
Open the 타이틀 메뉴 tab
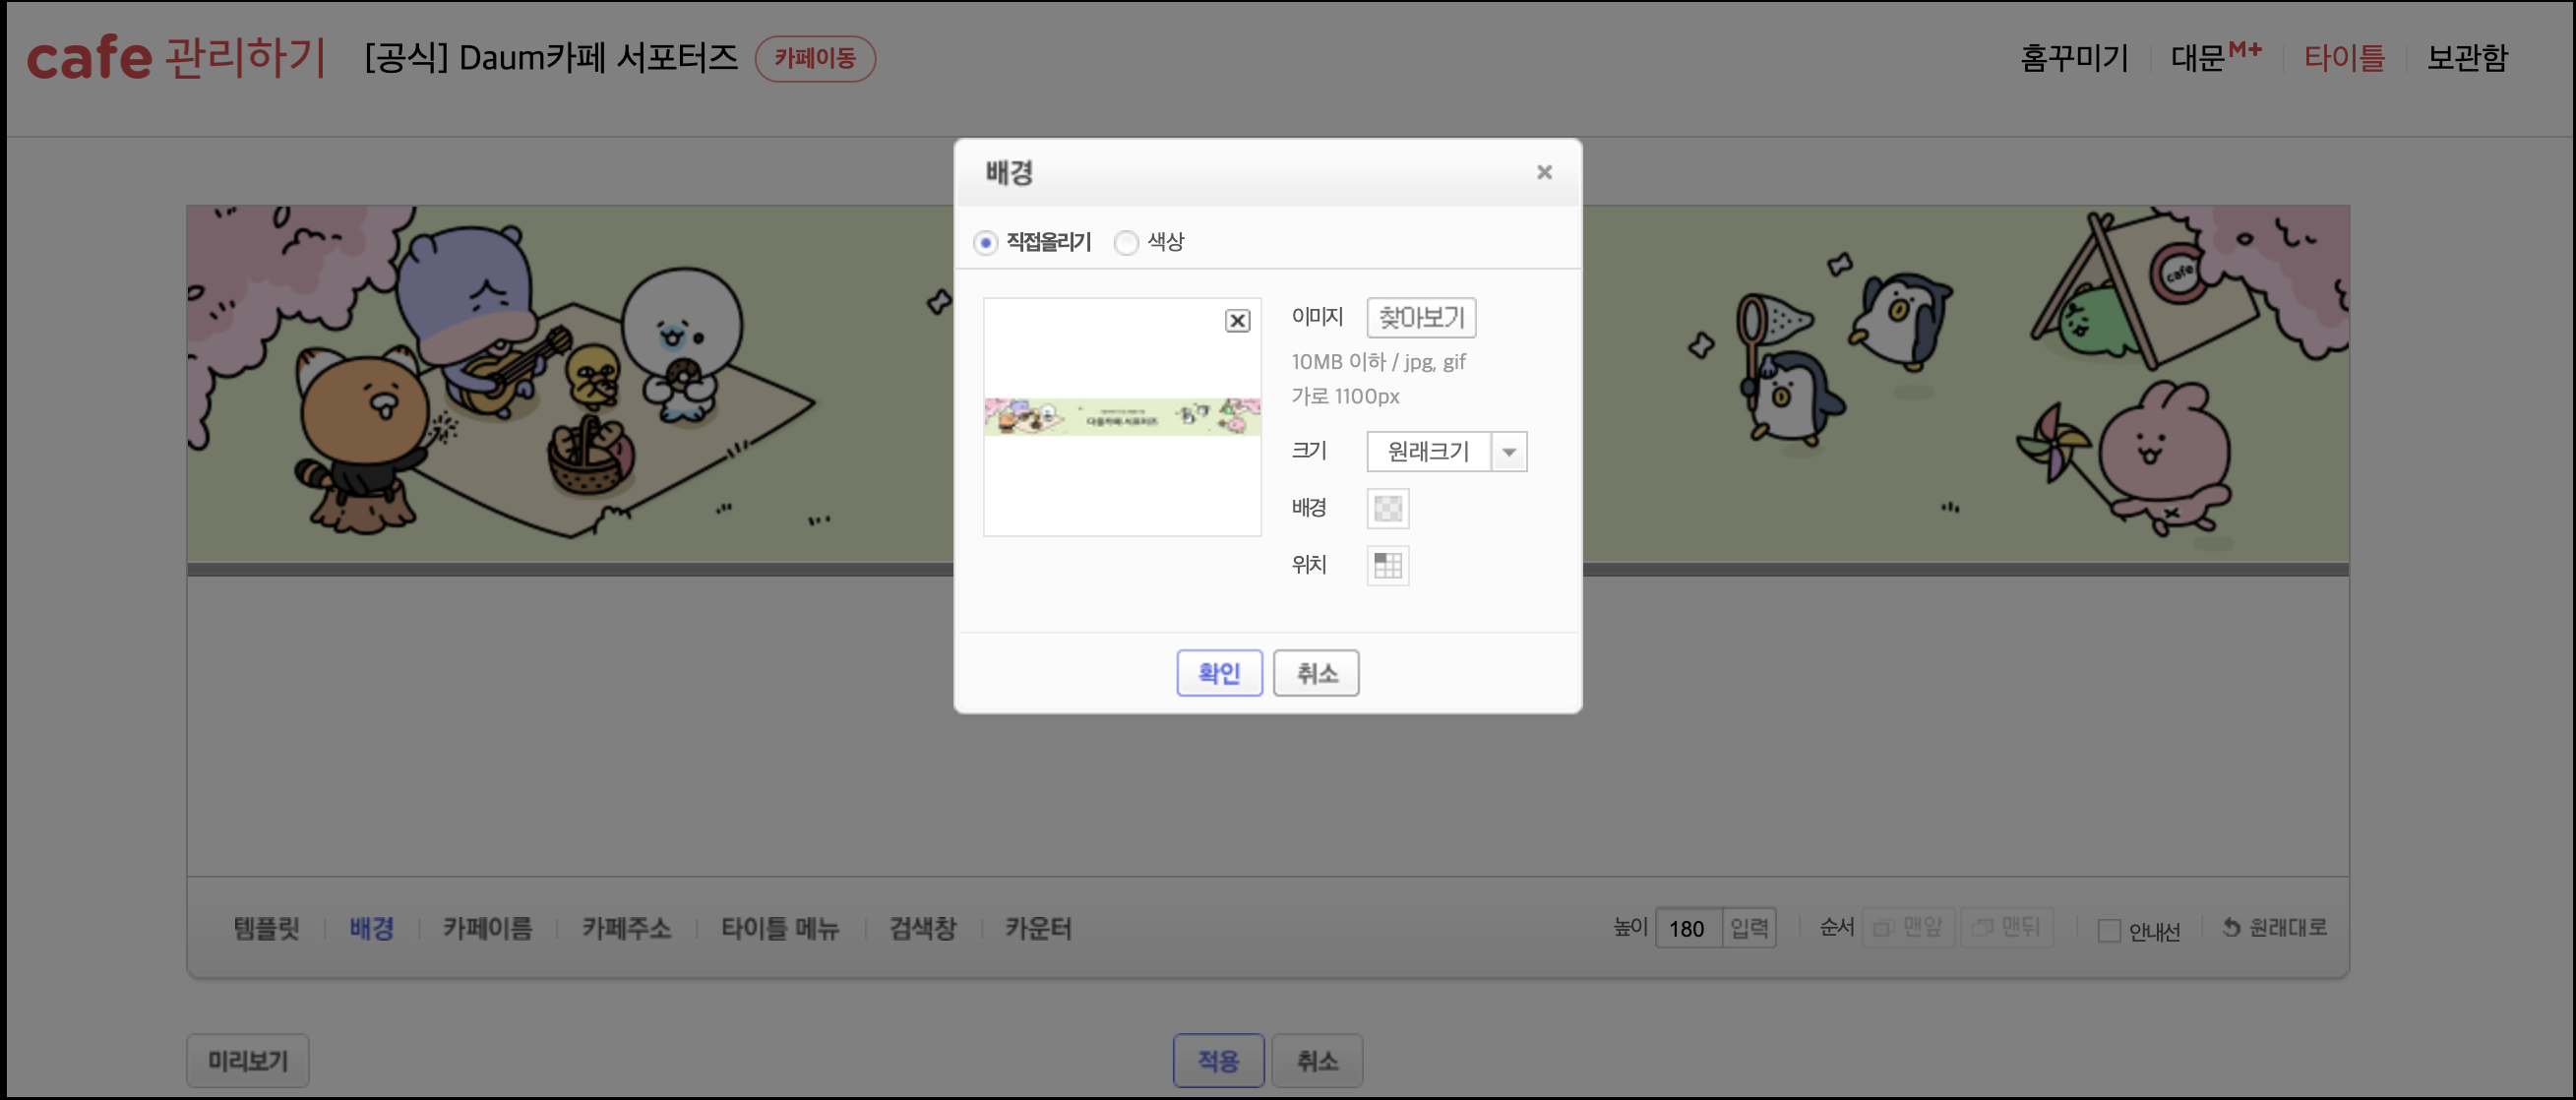tap(780, 929)
